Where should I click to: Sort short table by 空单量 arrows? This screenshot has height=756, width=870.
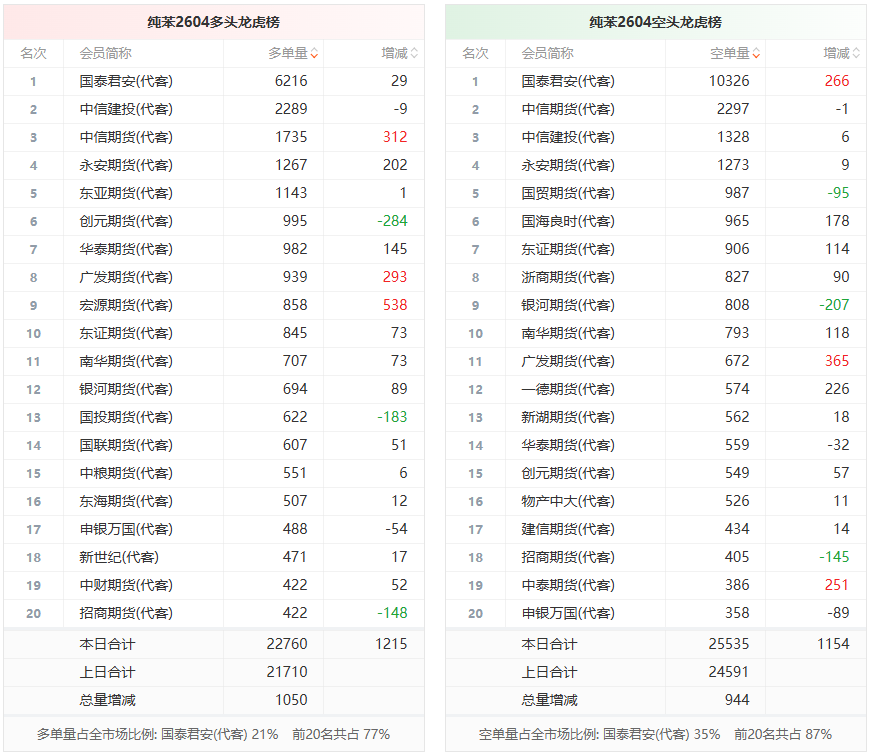coord(756,54)
